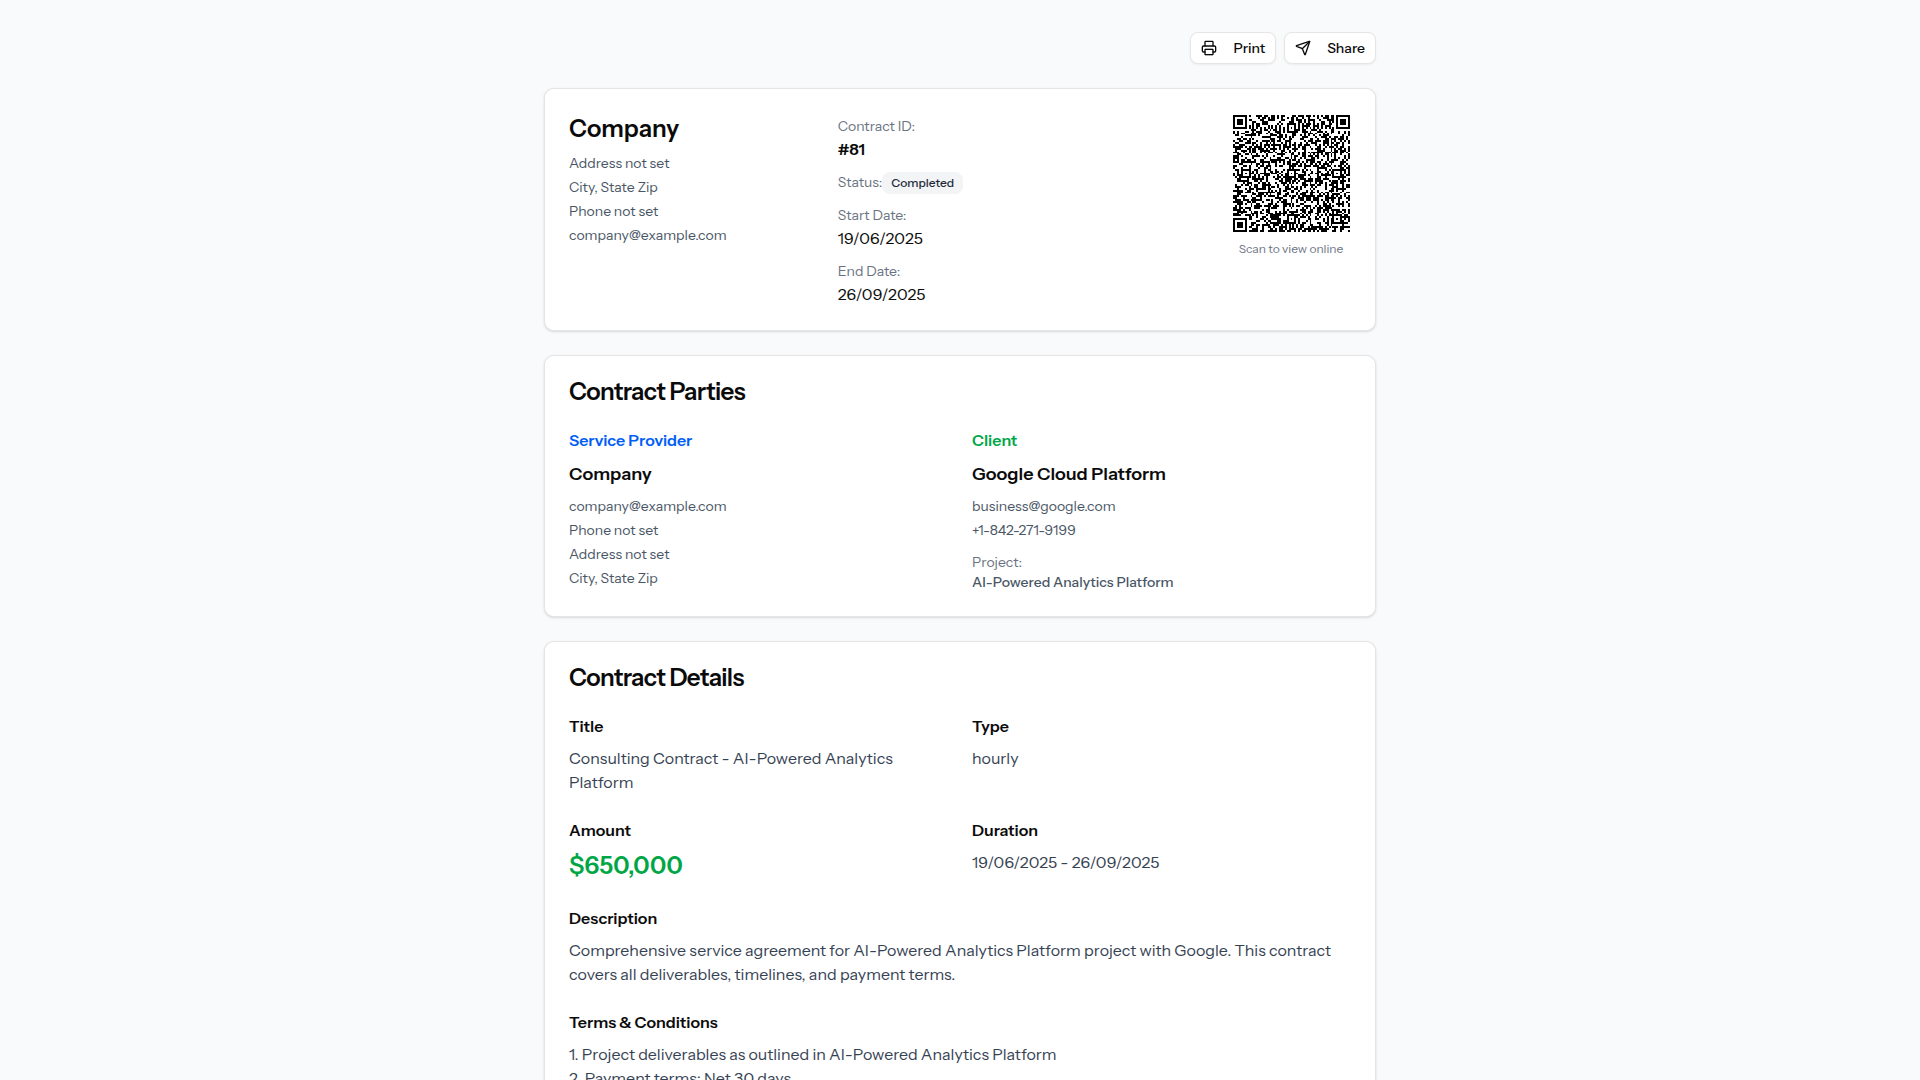This screenshot has width=1920, height=1080.
Task: Click the Scan to view online caption
Action: (1290, 249)
